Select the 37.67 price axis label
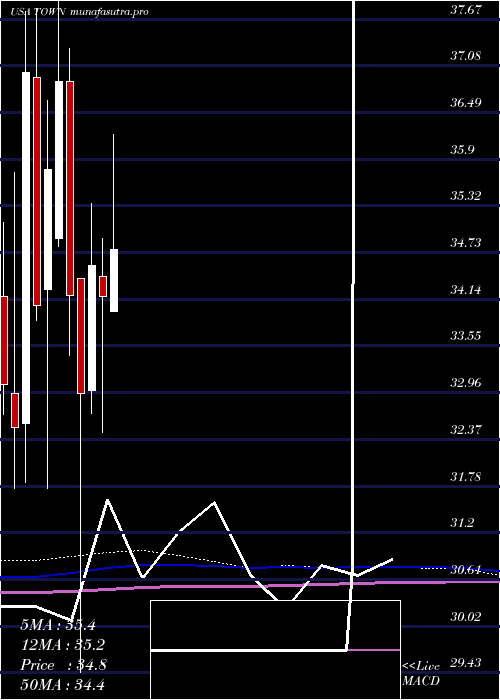This screenshot has width=500, height=700. click(x=466, y=10)
